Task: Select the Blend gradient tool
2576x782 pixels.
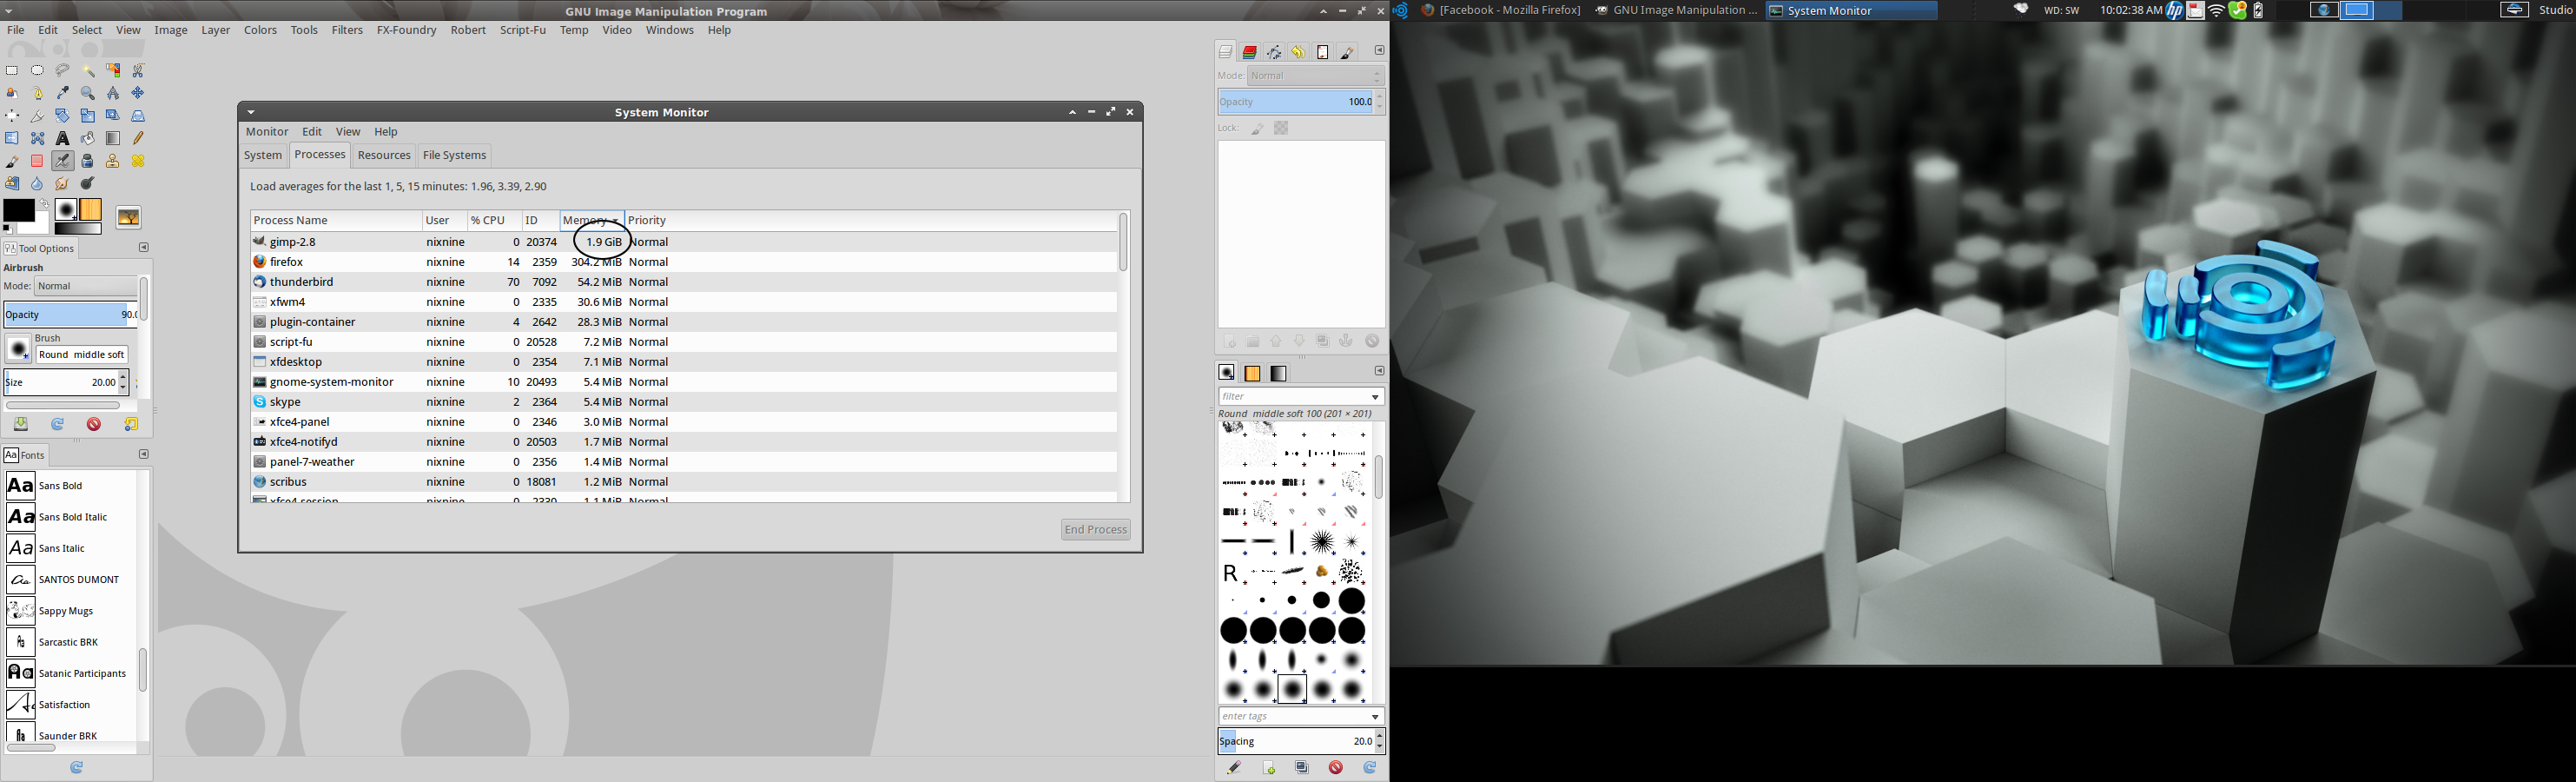Action: [113, 138]
